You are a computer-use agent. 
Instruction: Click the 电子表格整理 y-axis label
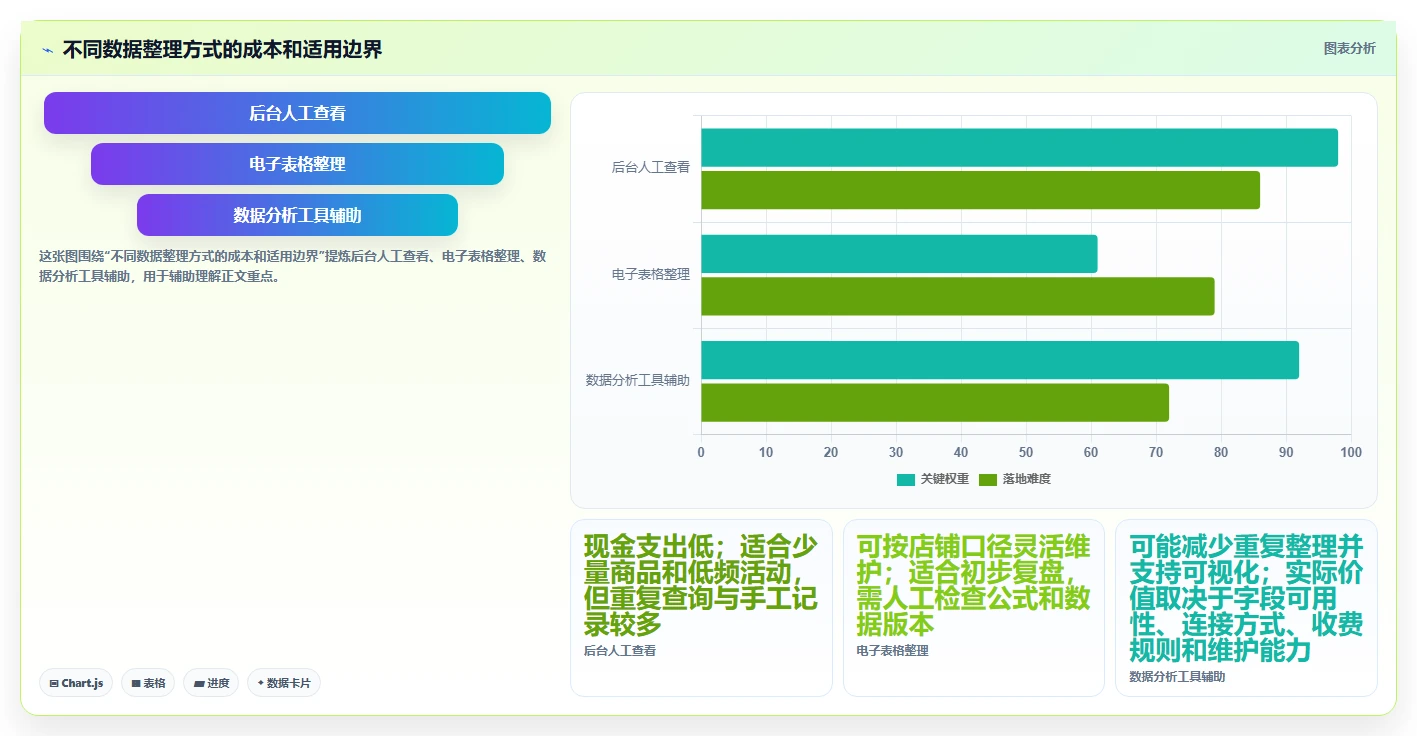(651, 274)
